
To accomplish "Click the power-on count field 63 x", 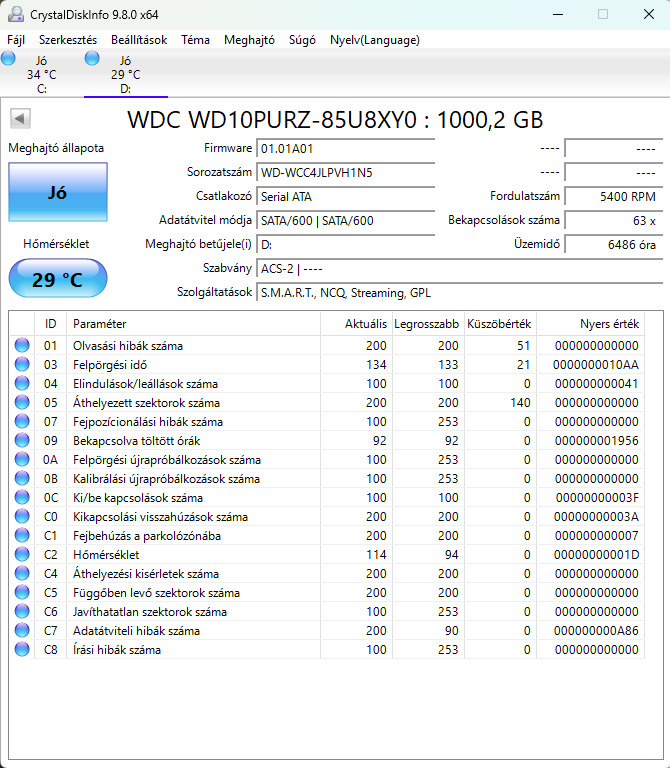I will coord(614,220).
